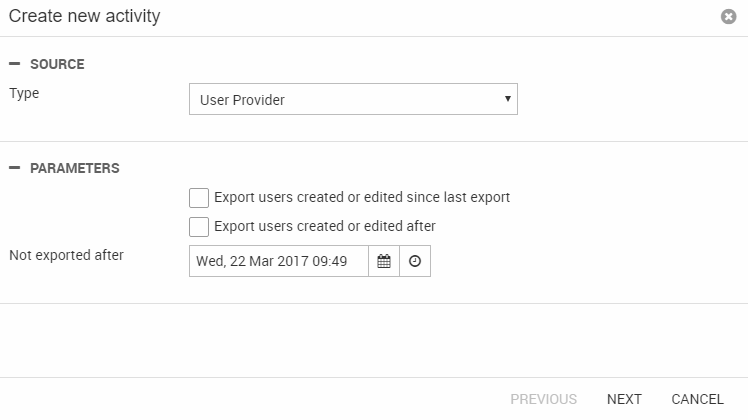Screen dimensions: 748x420
Task: Click the Not exported after date field
Action: (x=278, y=261)
